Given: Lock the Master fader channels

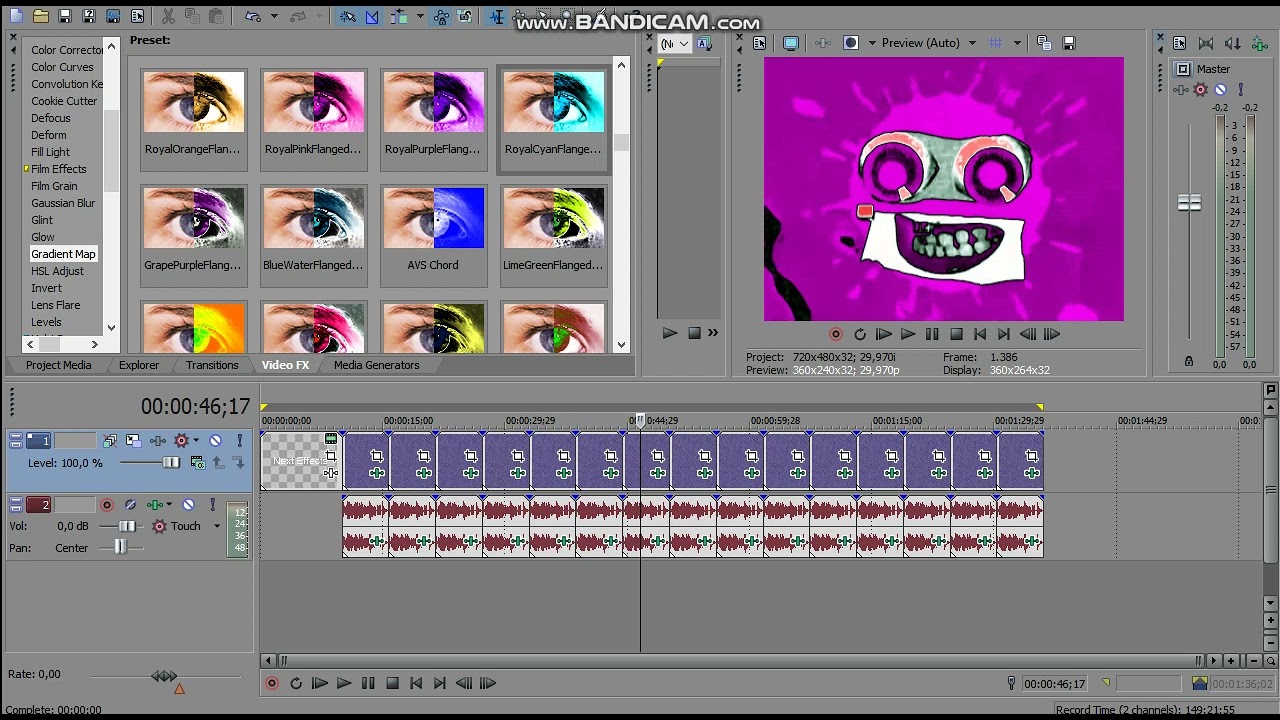Looking at the screenshot, I should [1189, 361].
